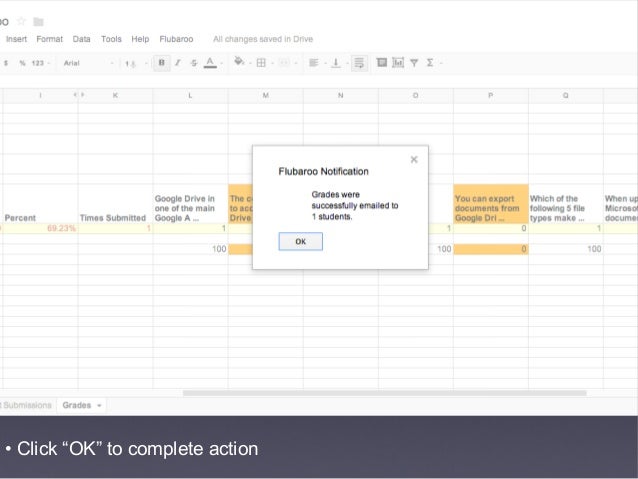Open the Tools menu
The width and height of the screenshot is (638, 479).
pyautogui.click(x=111, y=39)
